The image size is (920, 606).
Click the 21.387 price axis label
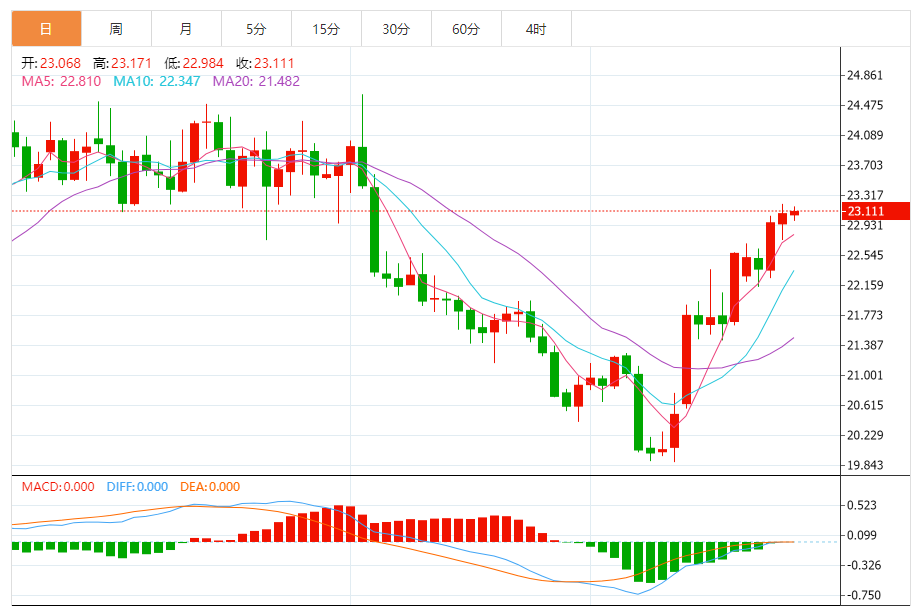[865, 346]
